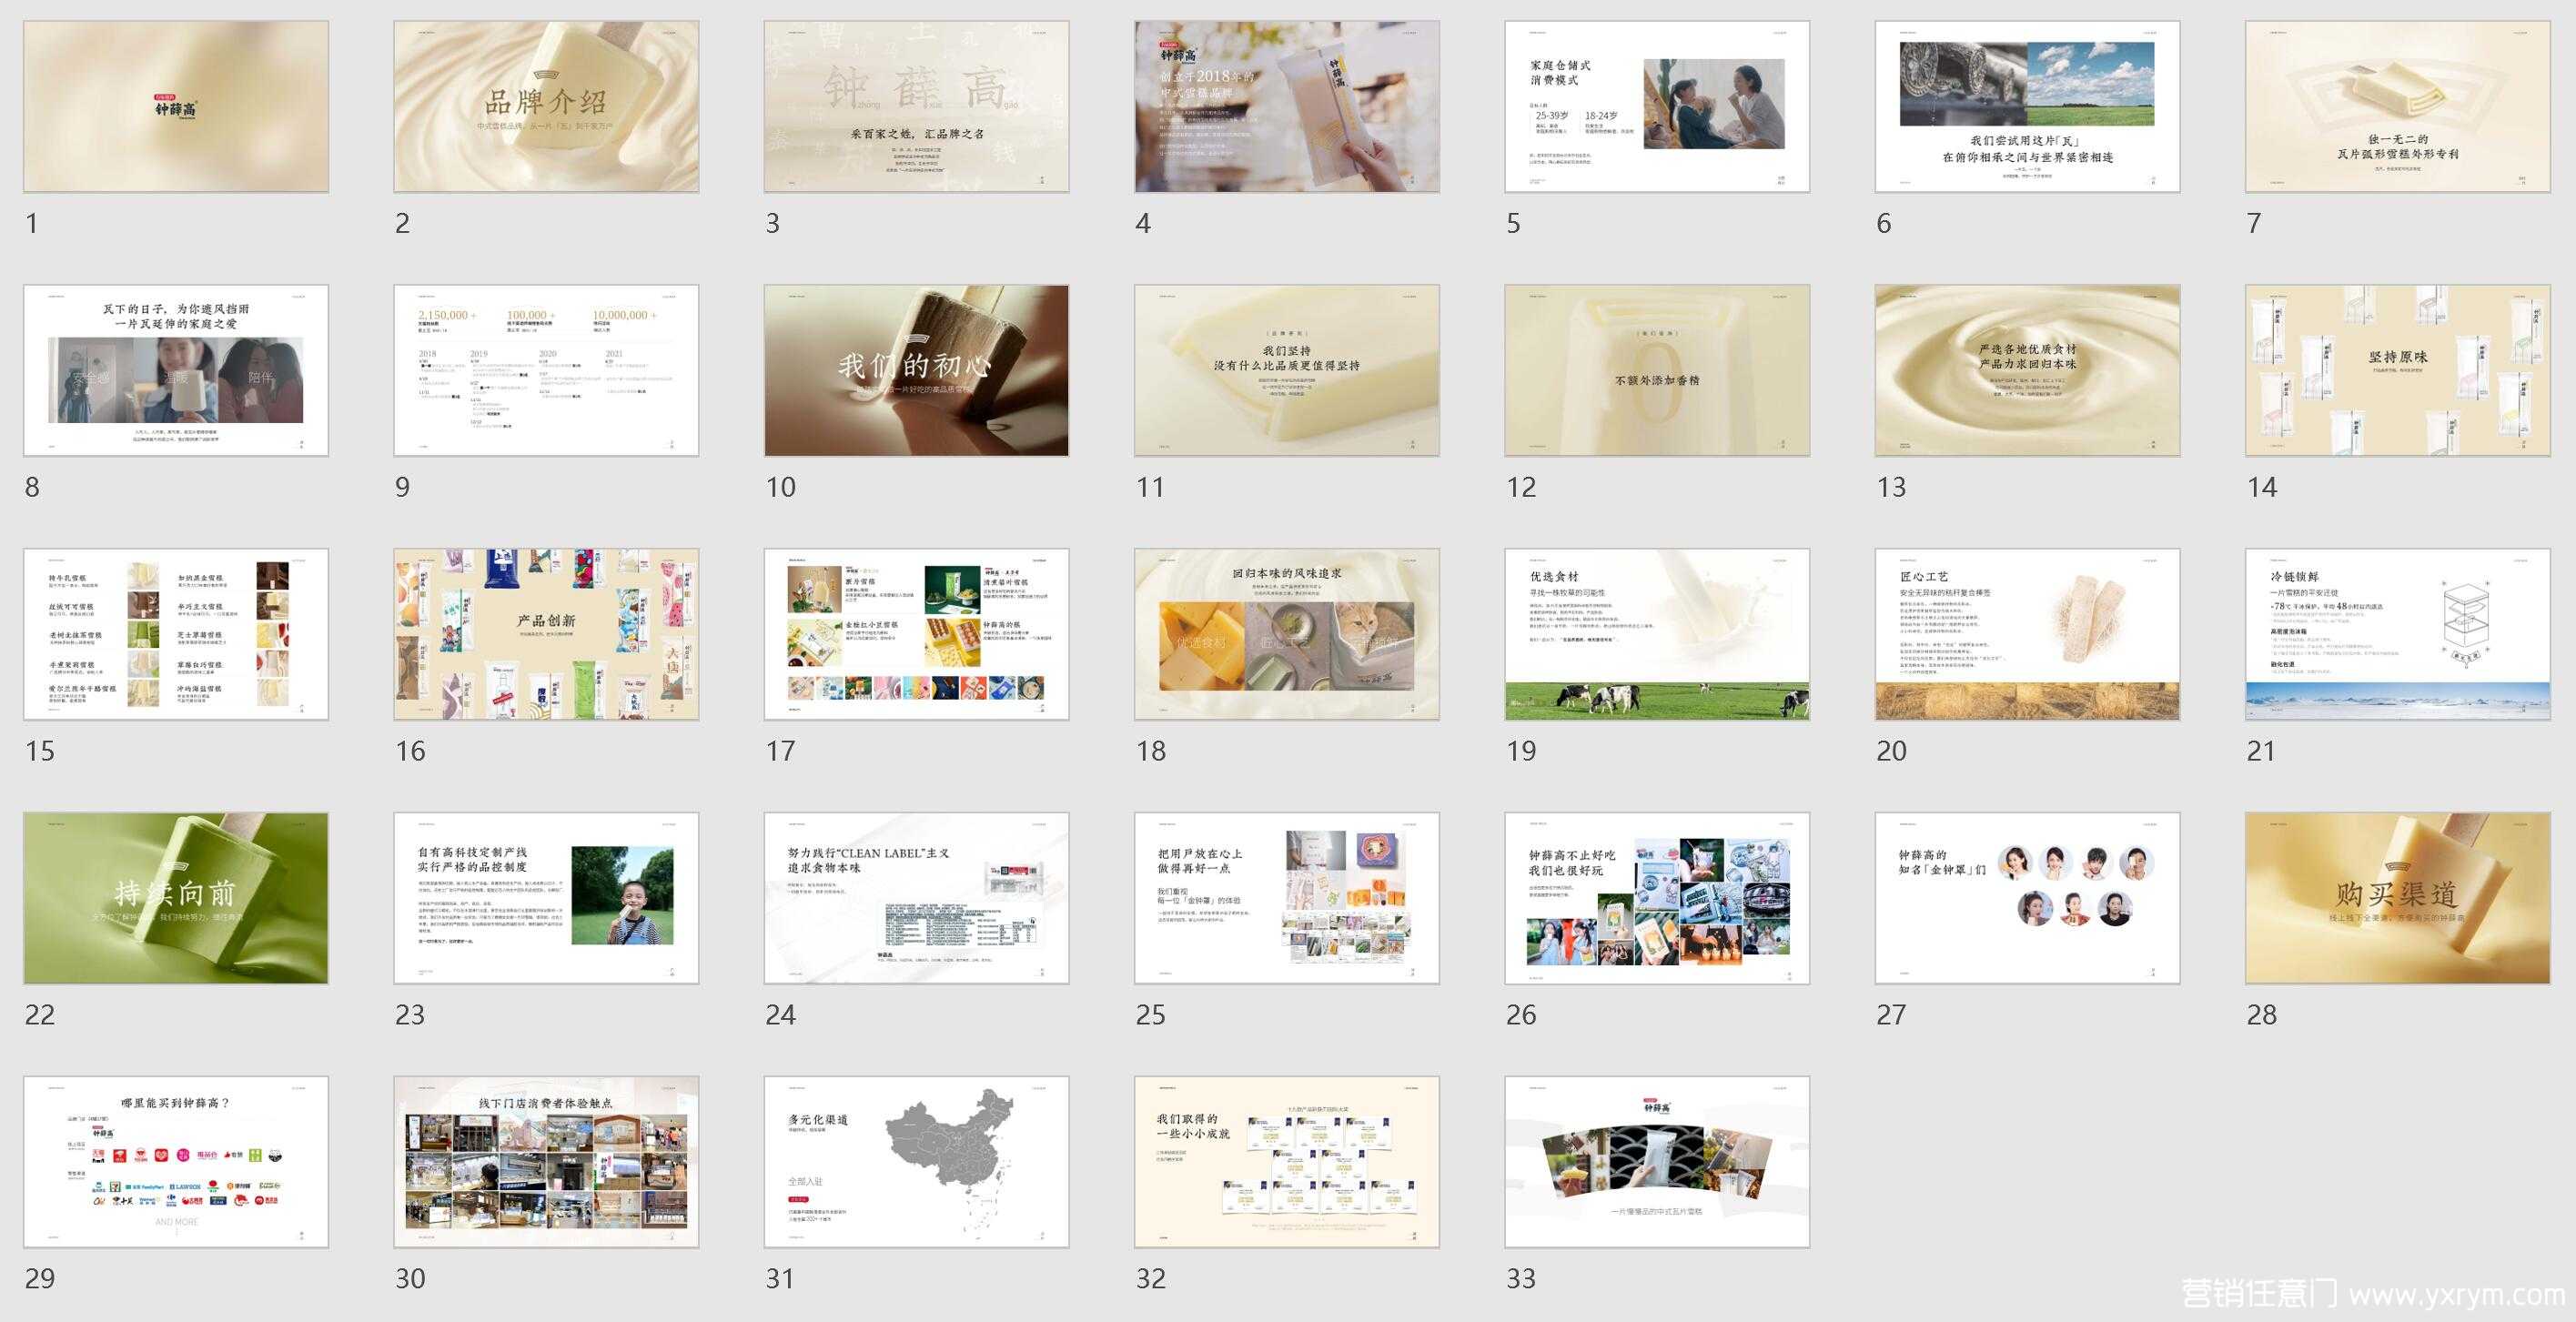Open slide 10 titled 我们的初心

916,370
